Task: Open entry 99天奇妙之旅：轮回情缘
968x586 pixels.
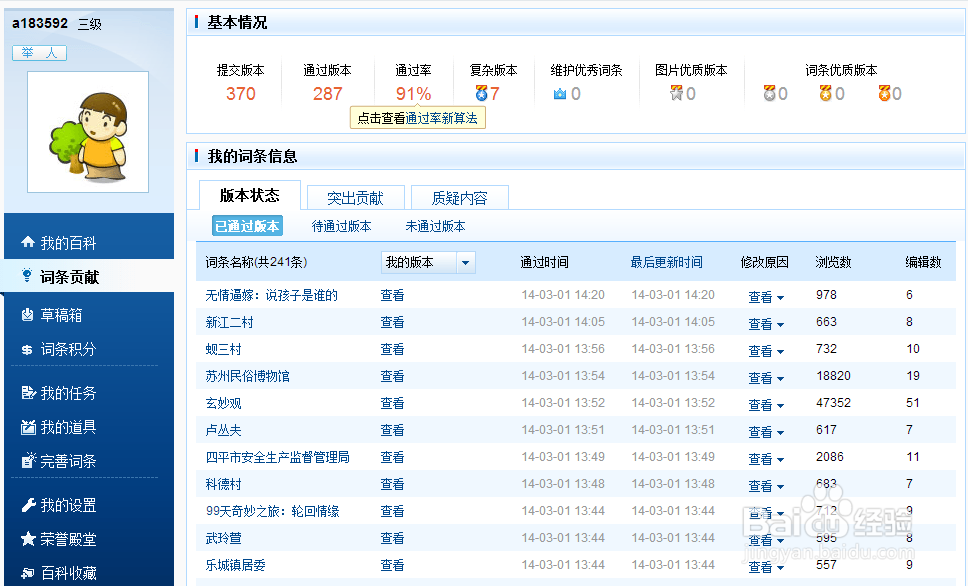Action: [x=272, y=511]
